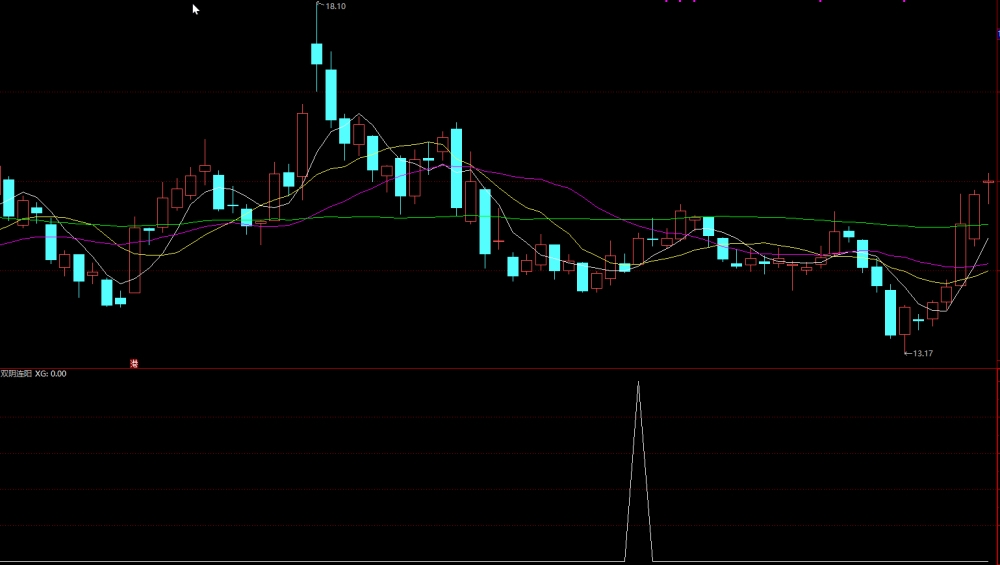
Task: Select the candlestick at the 13.17 low
Action: [x=904, y=321]
